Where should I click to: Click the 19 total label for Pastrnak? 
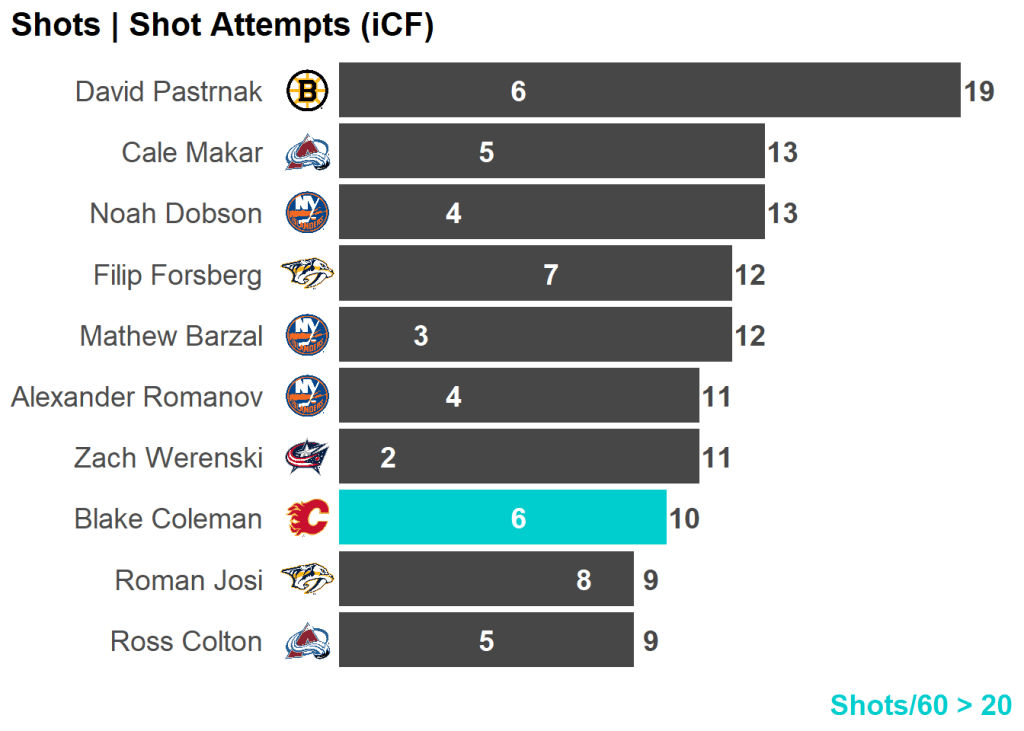click(x=979, y=92)
